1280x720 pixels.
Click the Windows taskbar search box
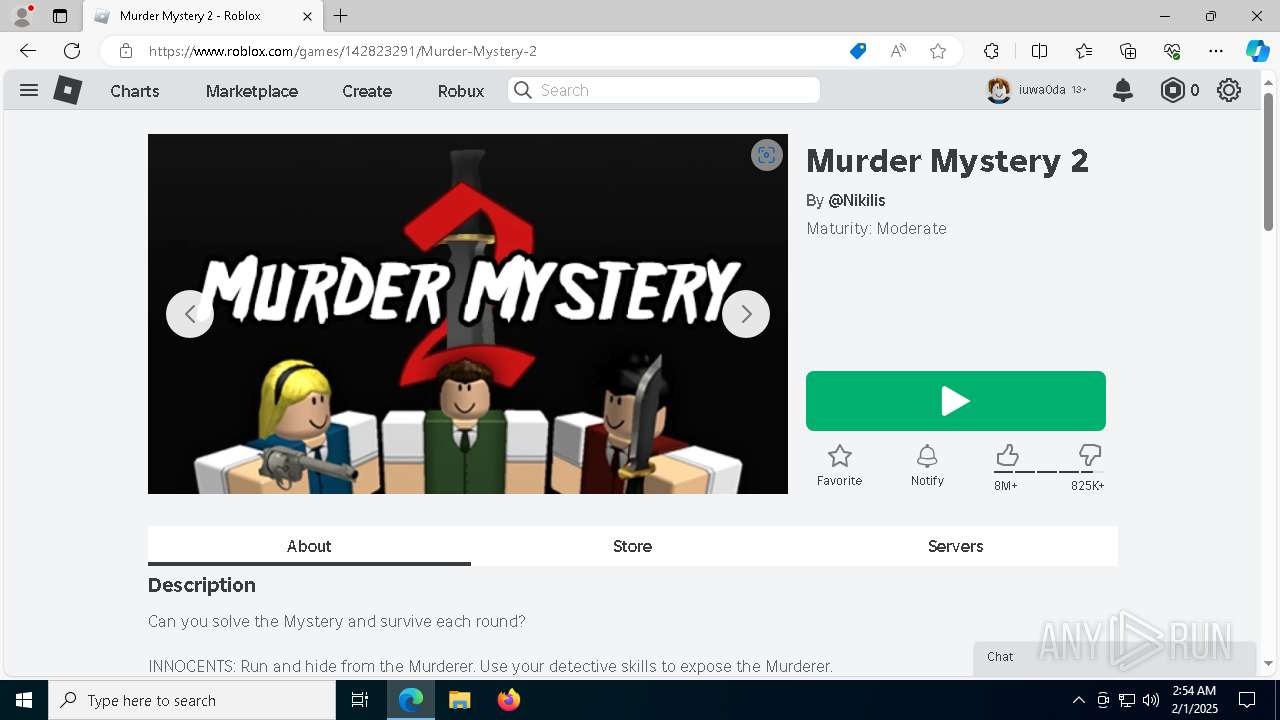coord(192,700)
